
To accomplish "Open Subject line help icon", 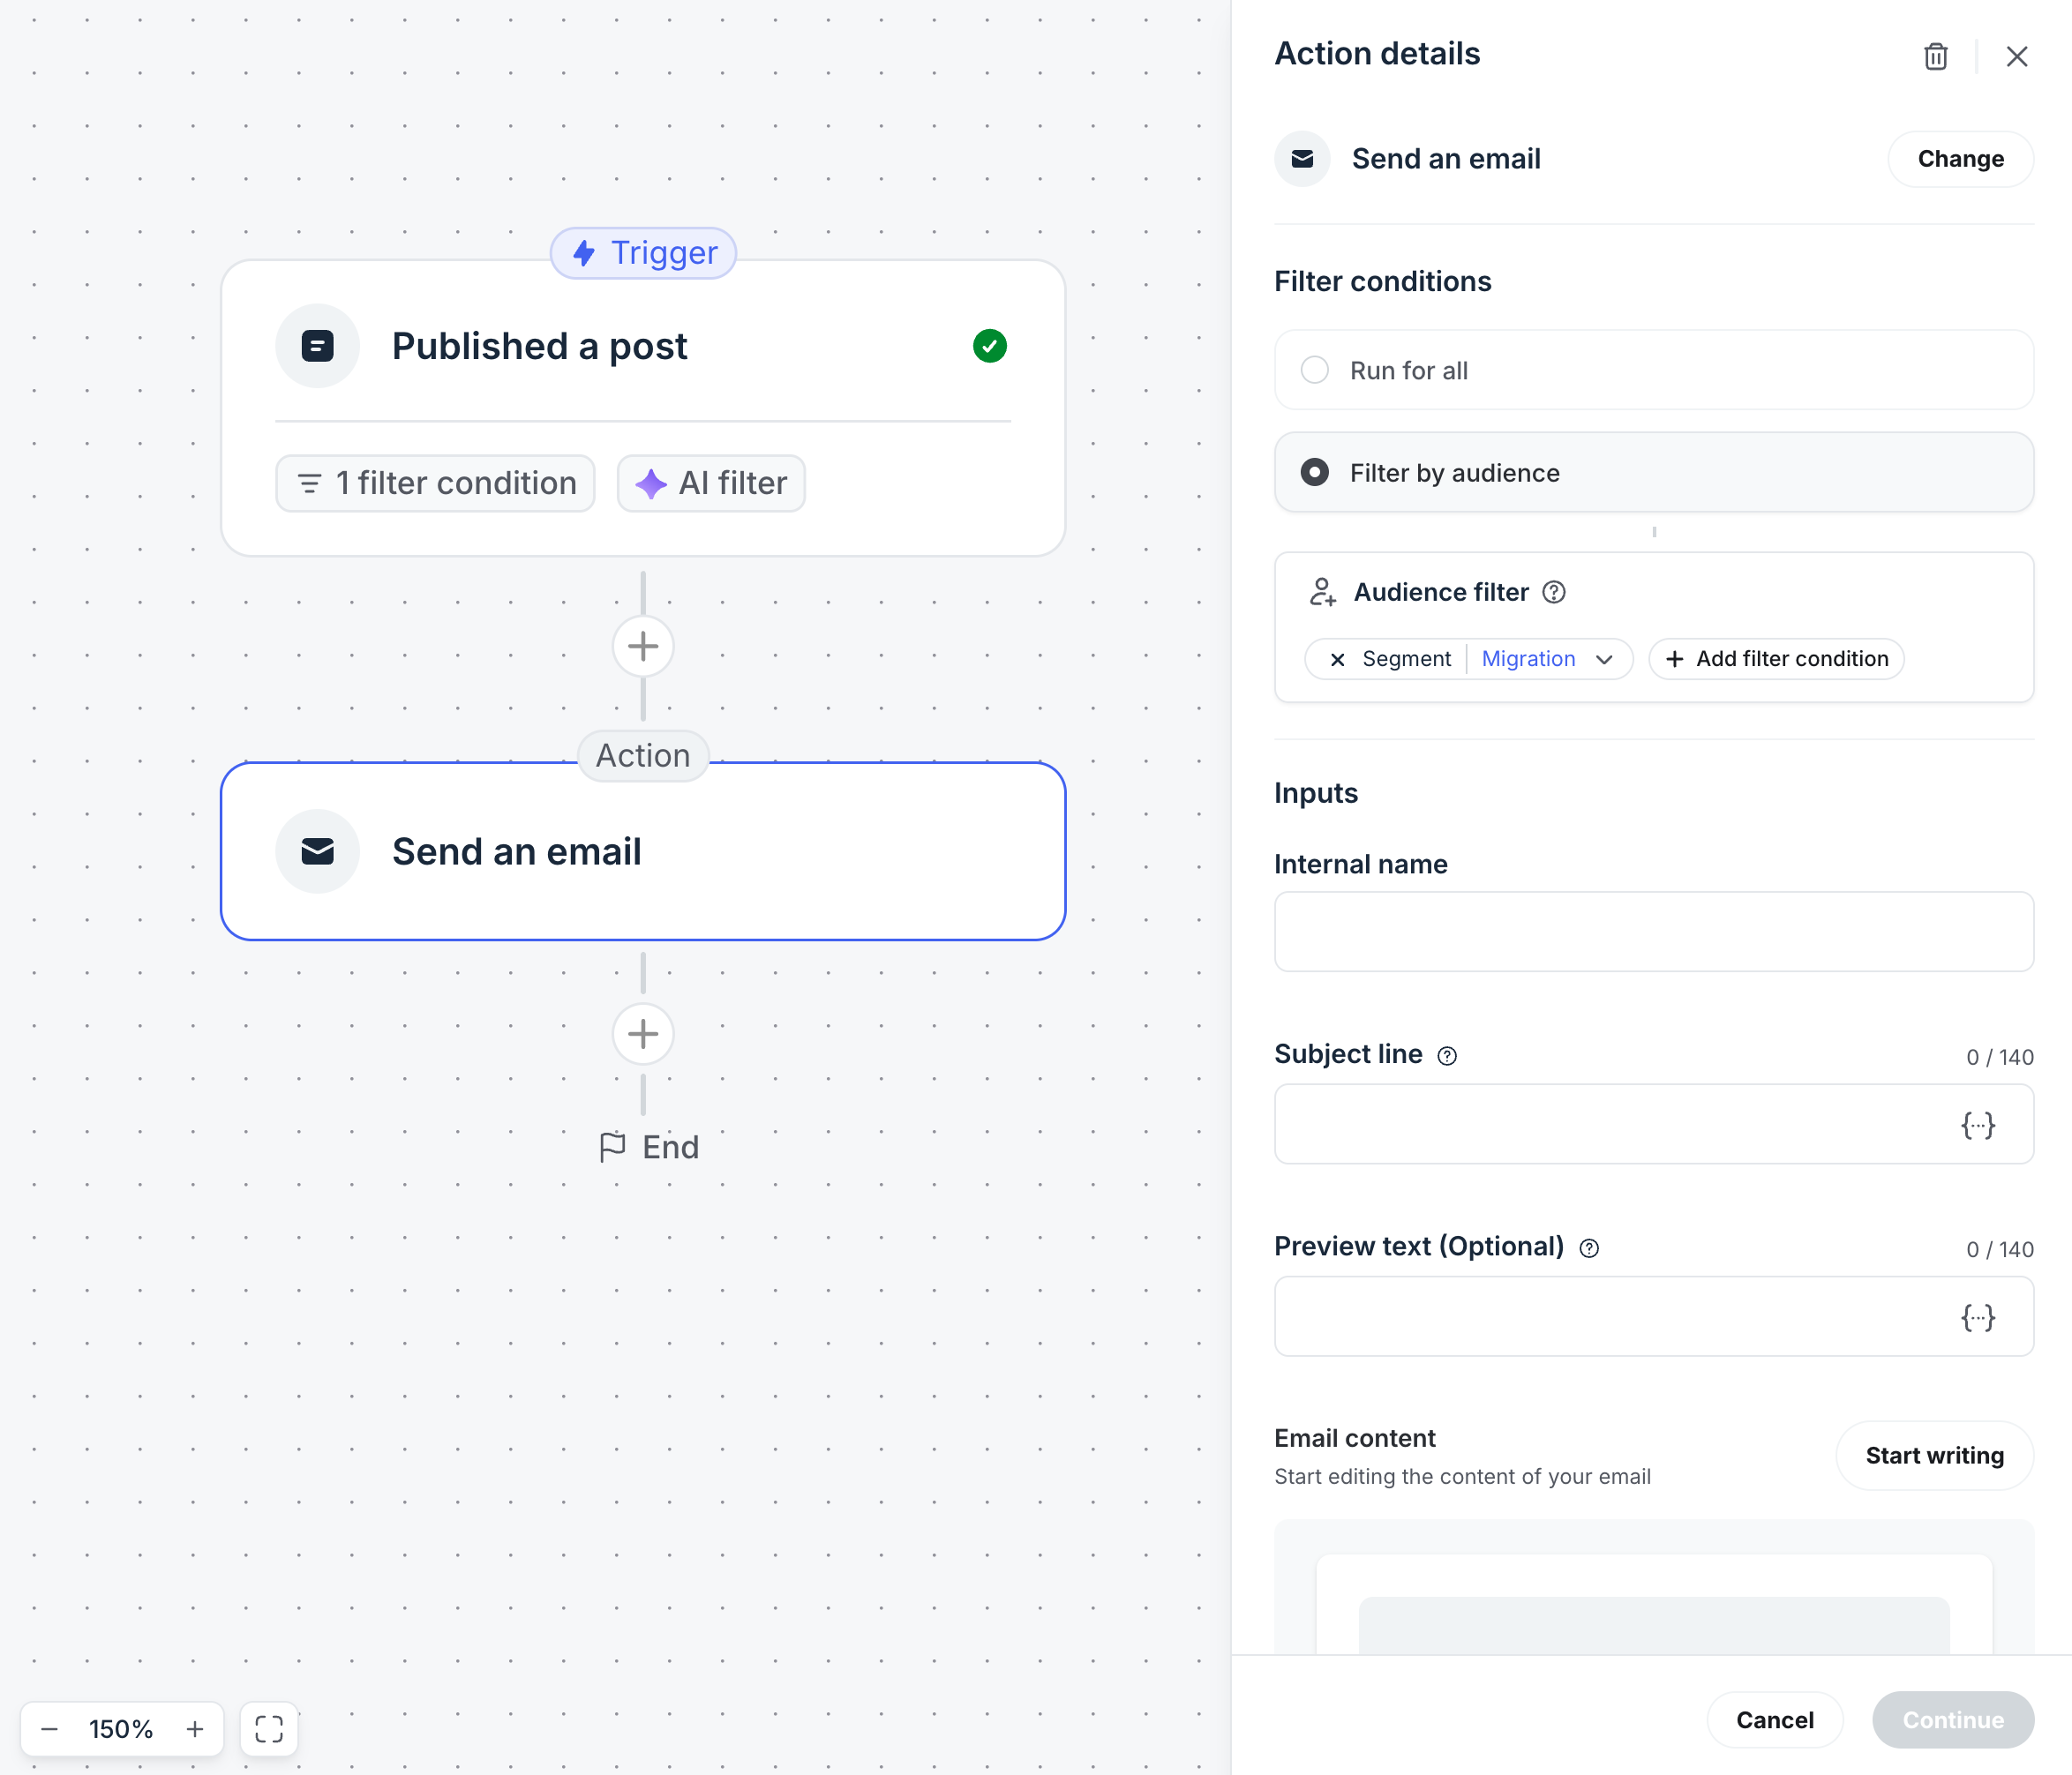I will pos(1446,1056).
